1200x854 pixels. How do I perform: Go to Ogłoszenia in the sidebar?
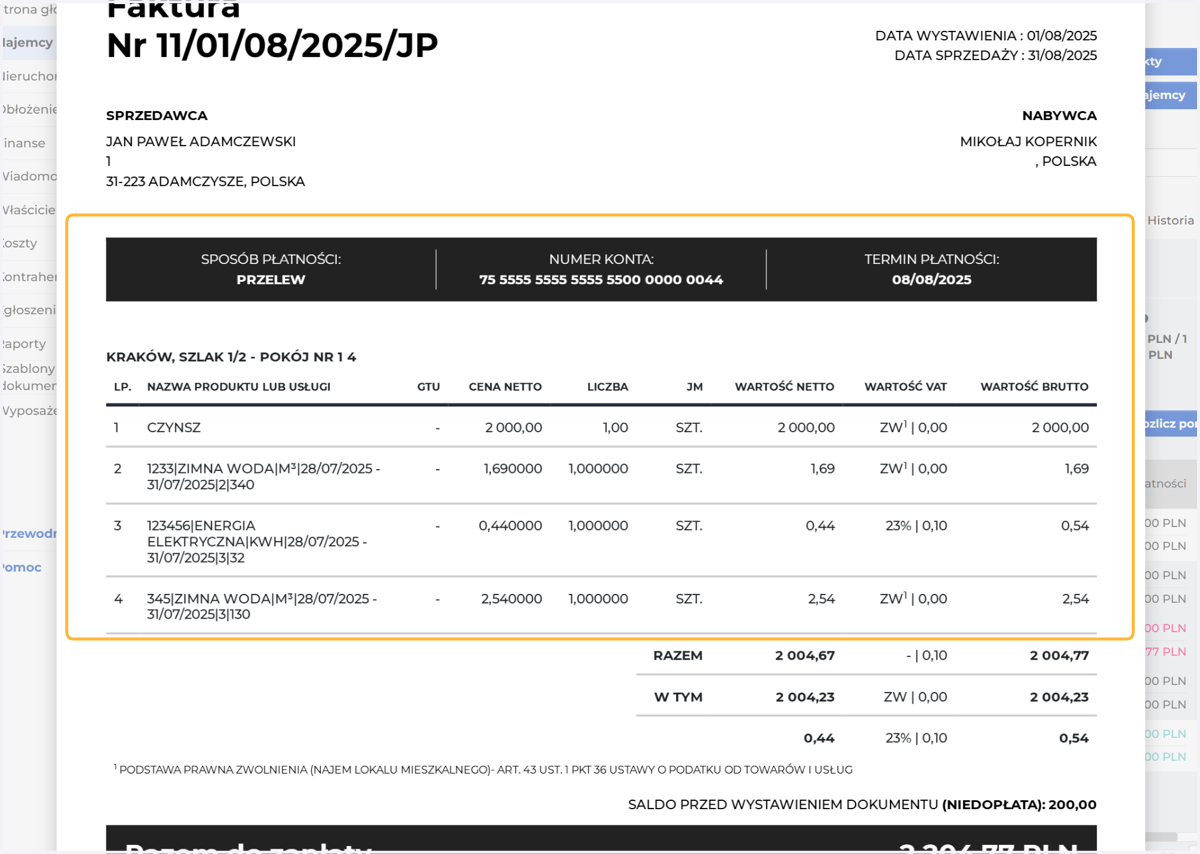[x=29, y=310]
